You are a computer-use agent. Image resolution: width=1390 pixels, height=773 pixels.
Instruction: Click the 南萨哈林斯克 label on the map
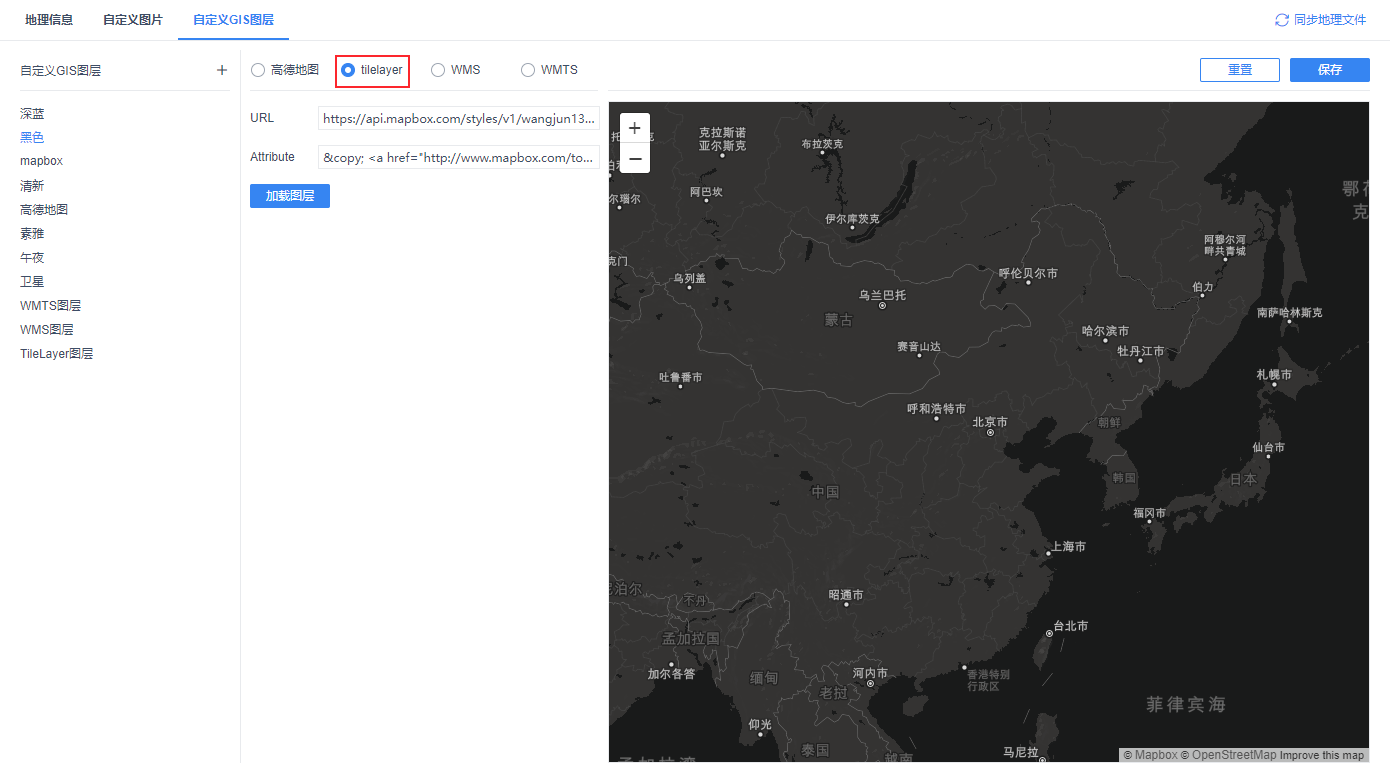1290,313
